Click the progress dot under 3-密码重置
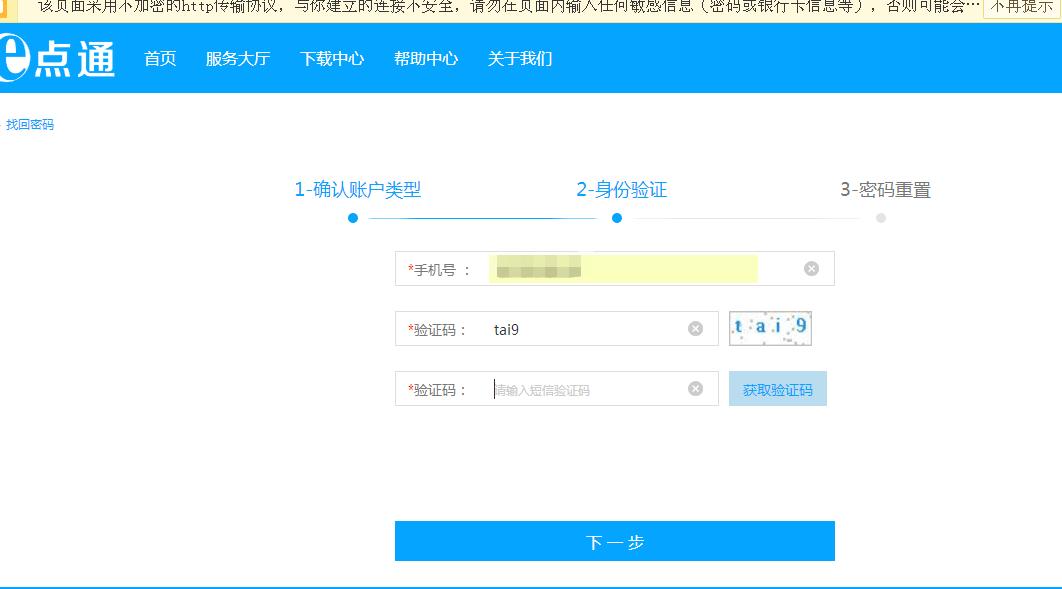Viewport: 1062px width, 589px height. click(881, 217)
